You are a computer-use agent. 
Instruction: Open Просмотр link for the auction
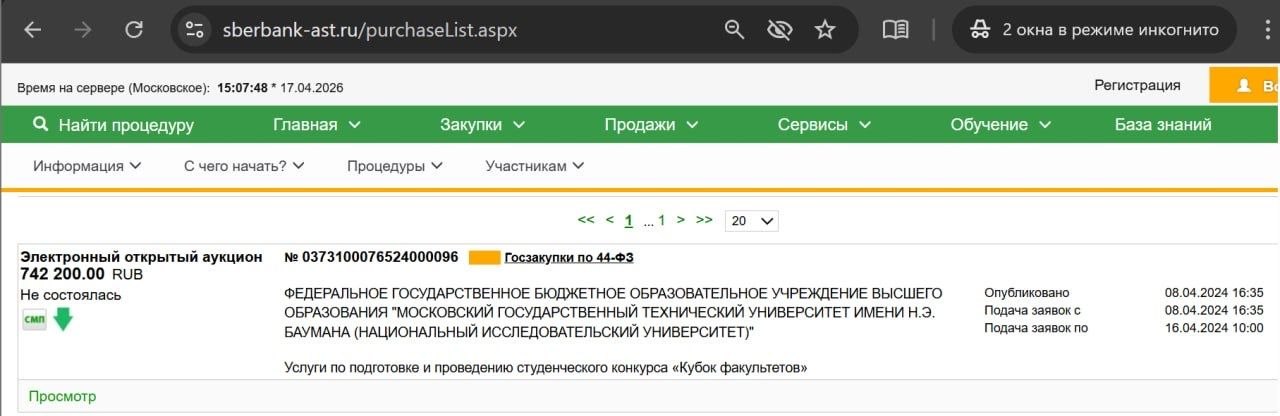[x=63, y=396]
